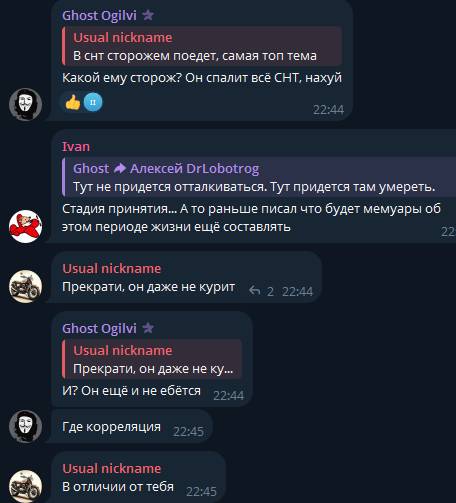The image size is (456, 503).
Task: Open the Guy Fawkes mask avatar near the first message
Action: (25, 104)
